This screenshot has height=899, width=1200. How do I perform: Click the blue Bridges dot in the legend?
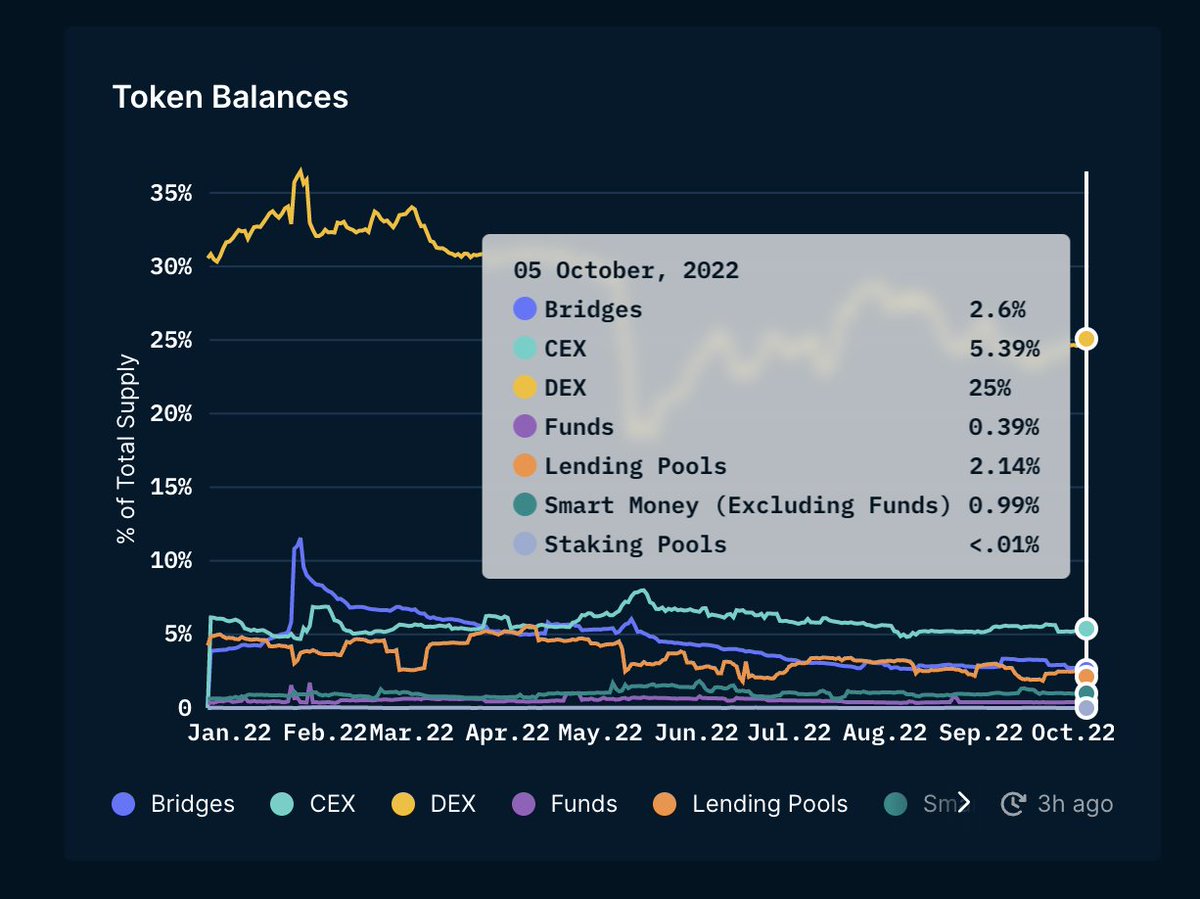coord(122,803)
